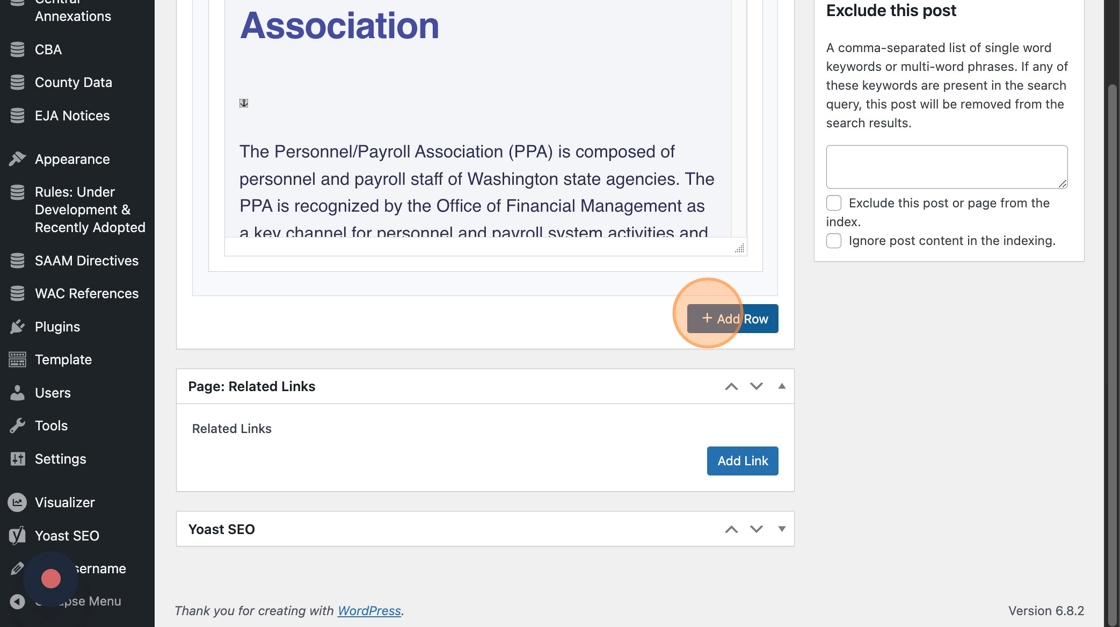
Task: Click the Plugins plug icon
Action: (17, 327)
